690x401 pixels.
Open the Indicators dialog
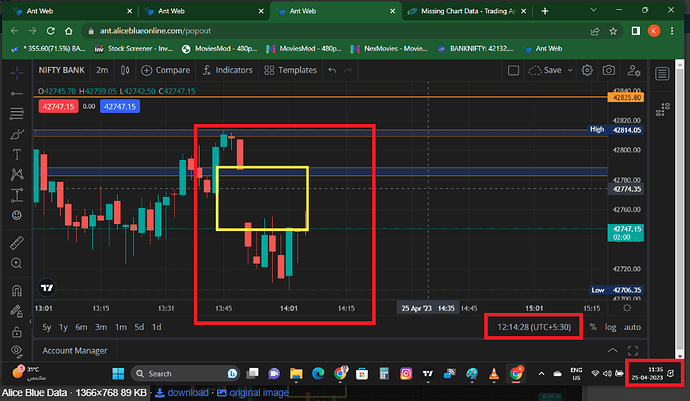click(x=228, y=70)
